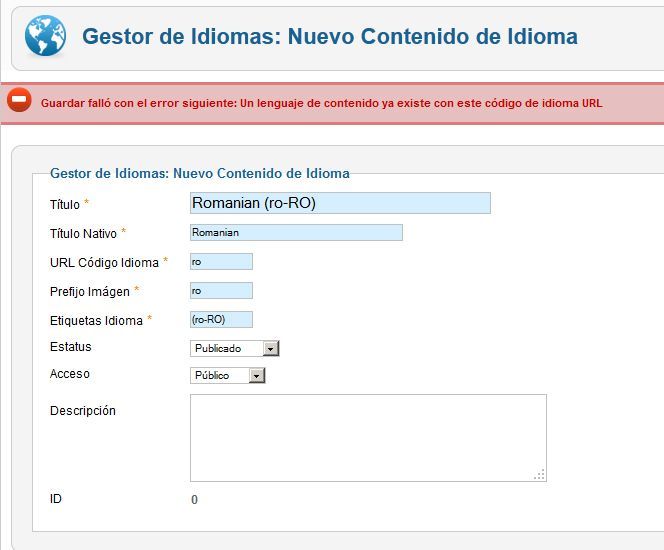Click the ID value 0
Image resolution: width=664 pixels, height=550 pixels.
coord(194,500)
